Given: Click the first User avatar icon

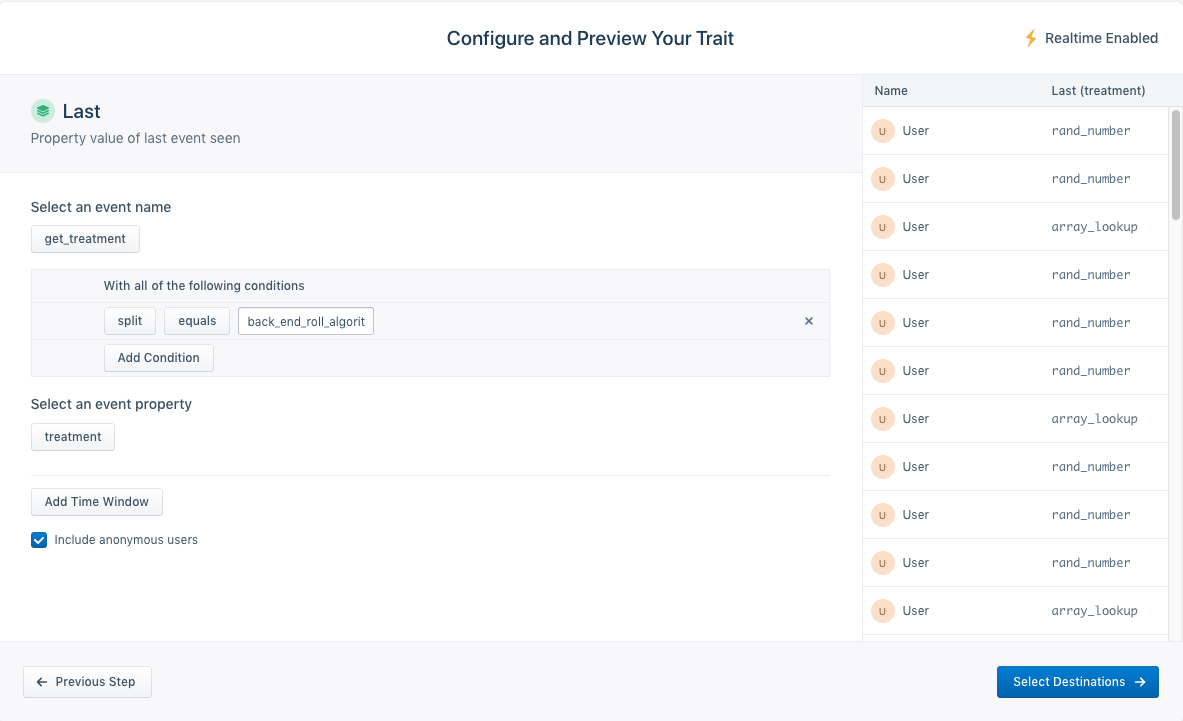Looking at the screenshot, I should (x=882, y=131).
